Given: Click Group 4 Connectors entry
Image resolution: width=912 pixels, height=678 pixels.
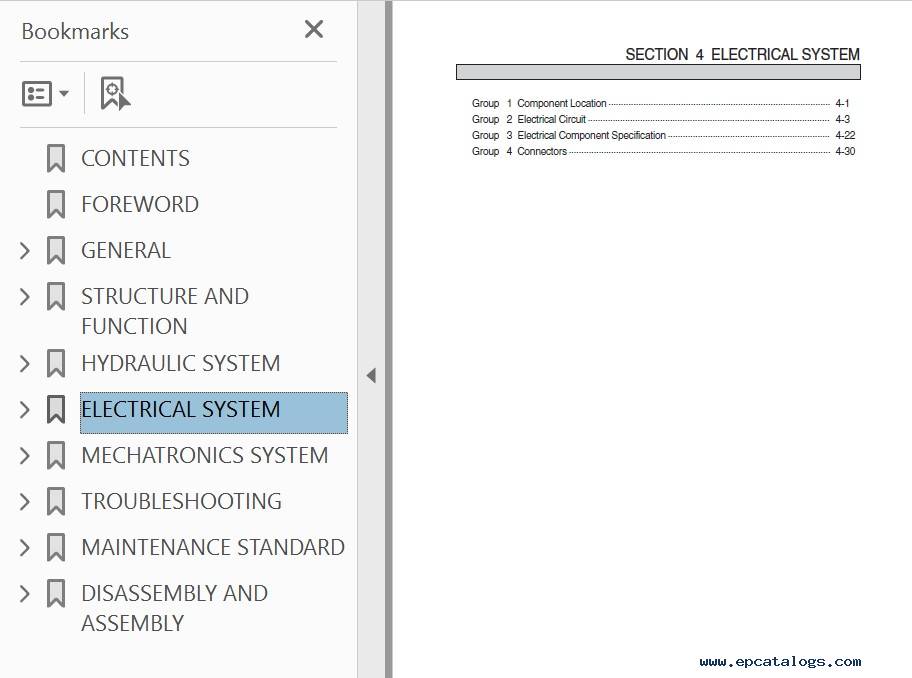Looking at the screenshot, I should tap(663, 151).
